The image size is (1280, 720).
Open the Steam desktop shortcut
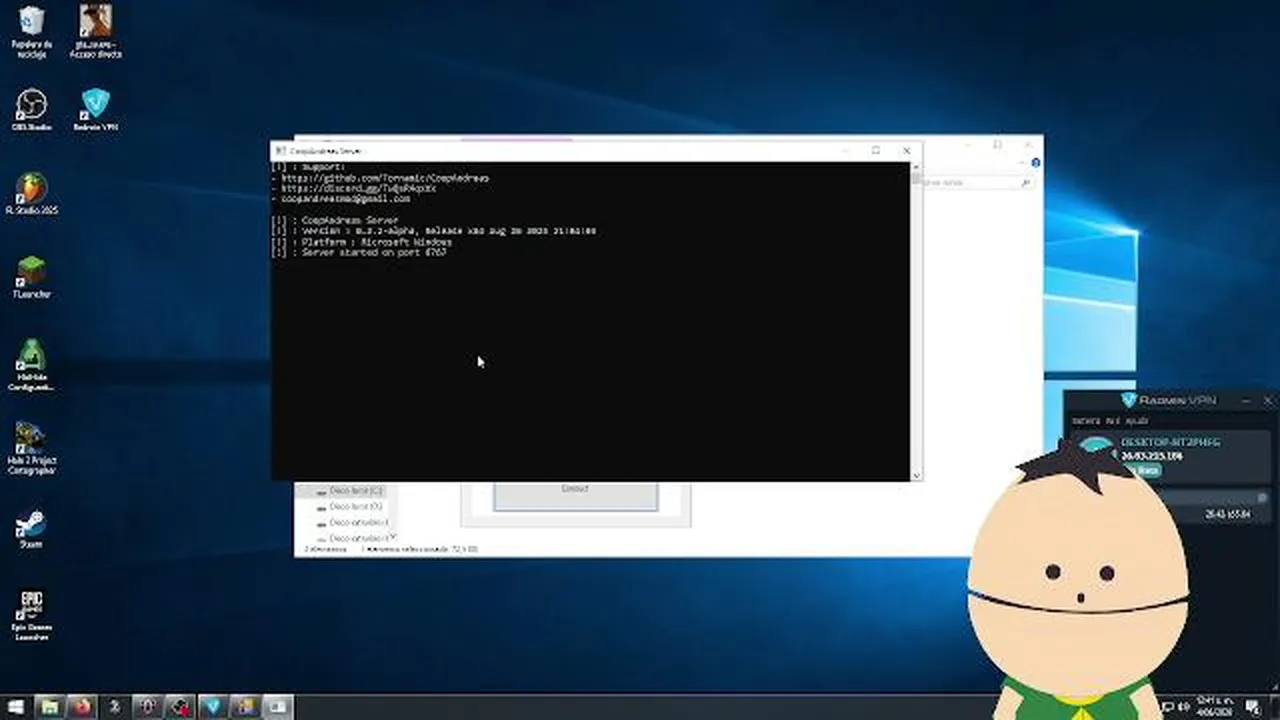pyautogui.click(x=32, y=528)
